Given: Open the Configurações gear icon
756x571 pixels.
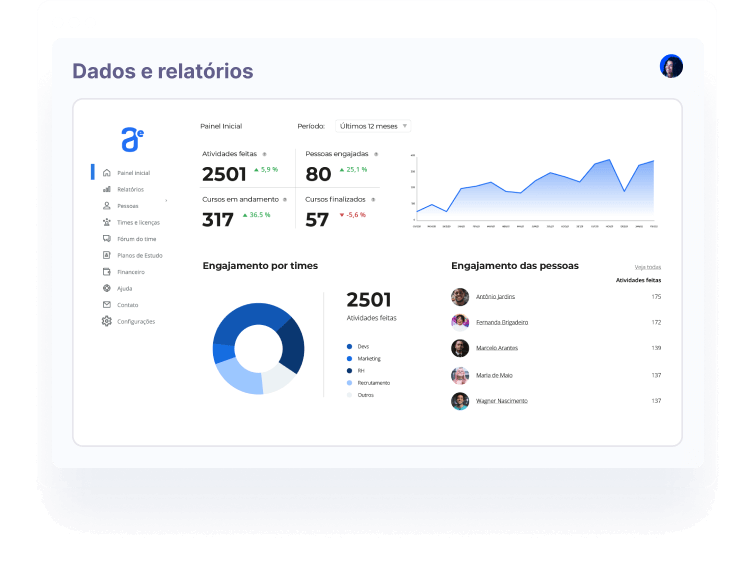Looking at the screenshot, I should 107,321.
